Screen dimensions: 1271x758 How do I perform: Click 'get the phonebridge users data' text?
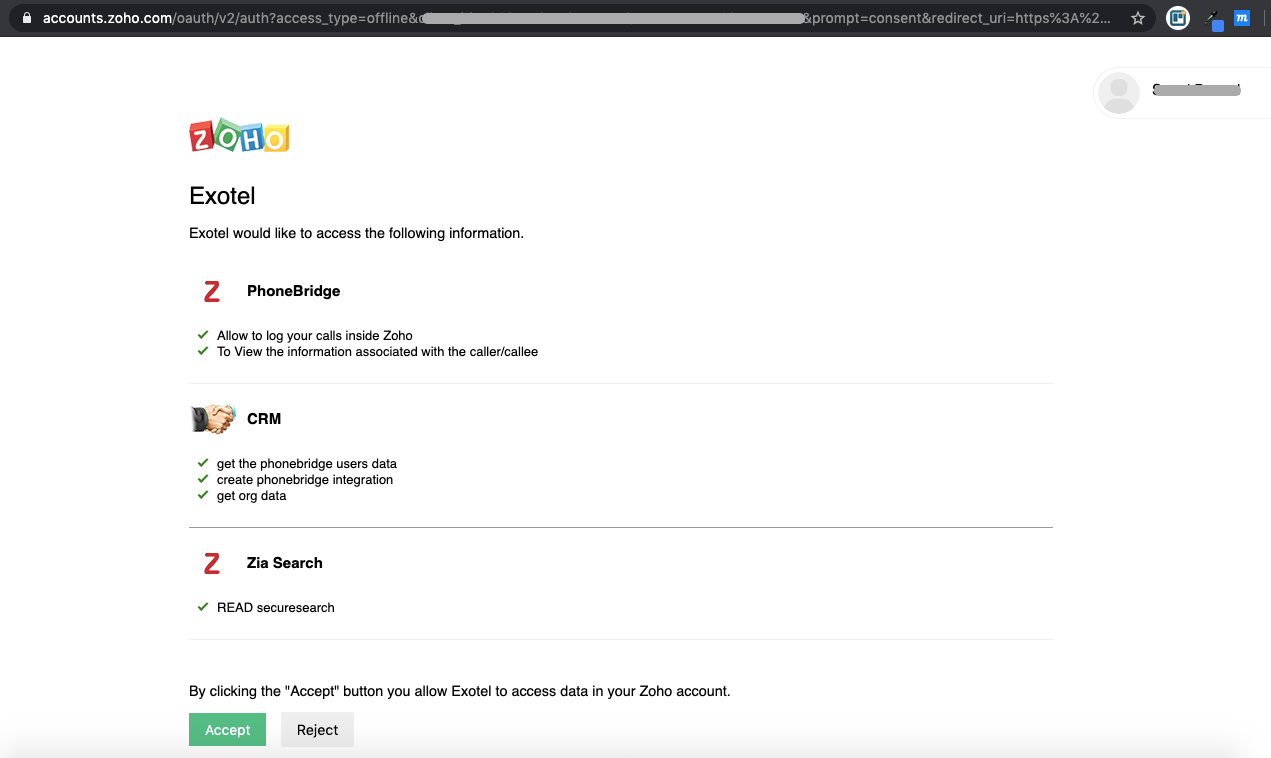coord(307,464)
